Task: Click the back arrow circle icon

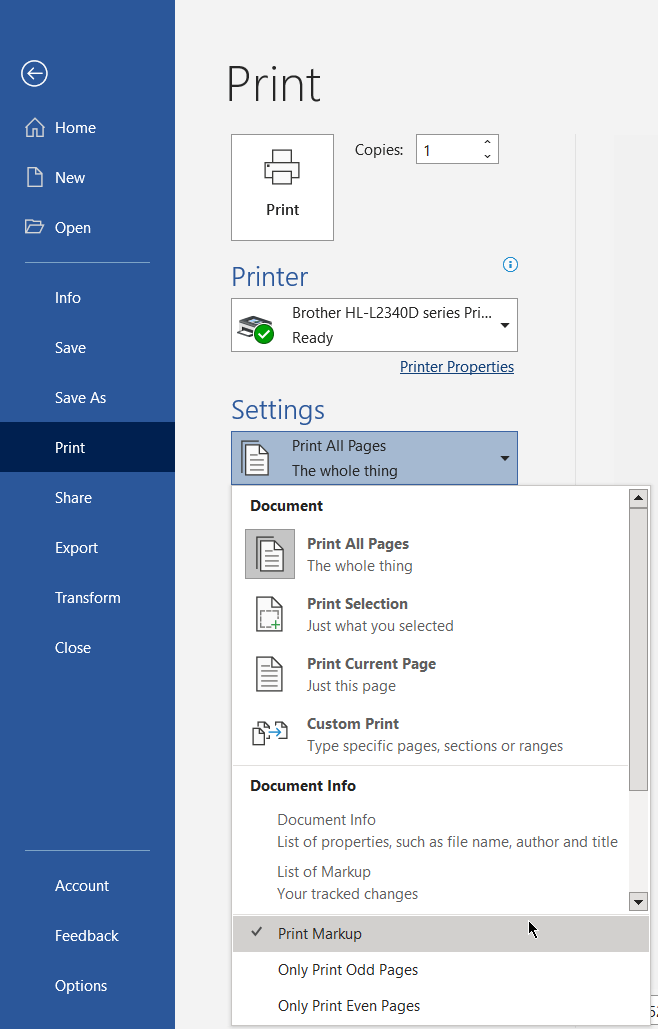Action: pyautogui.click(x=34, y=73)
